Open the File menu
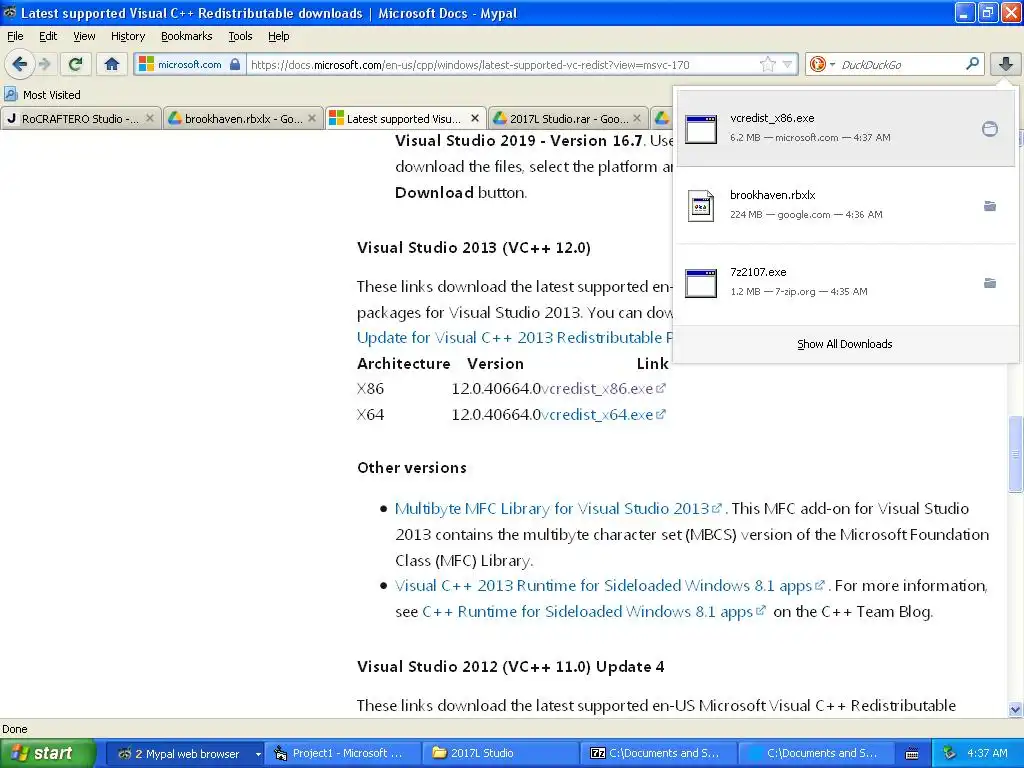 [15, 36]
